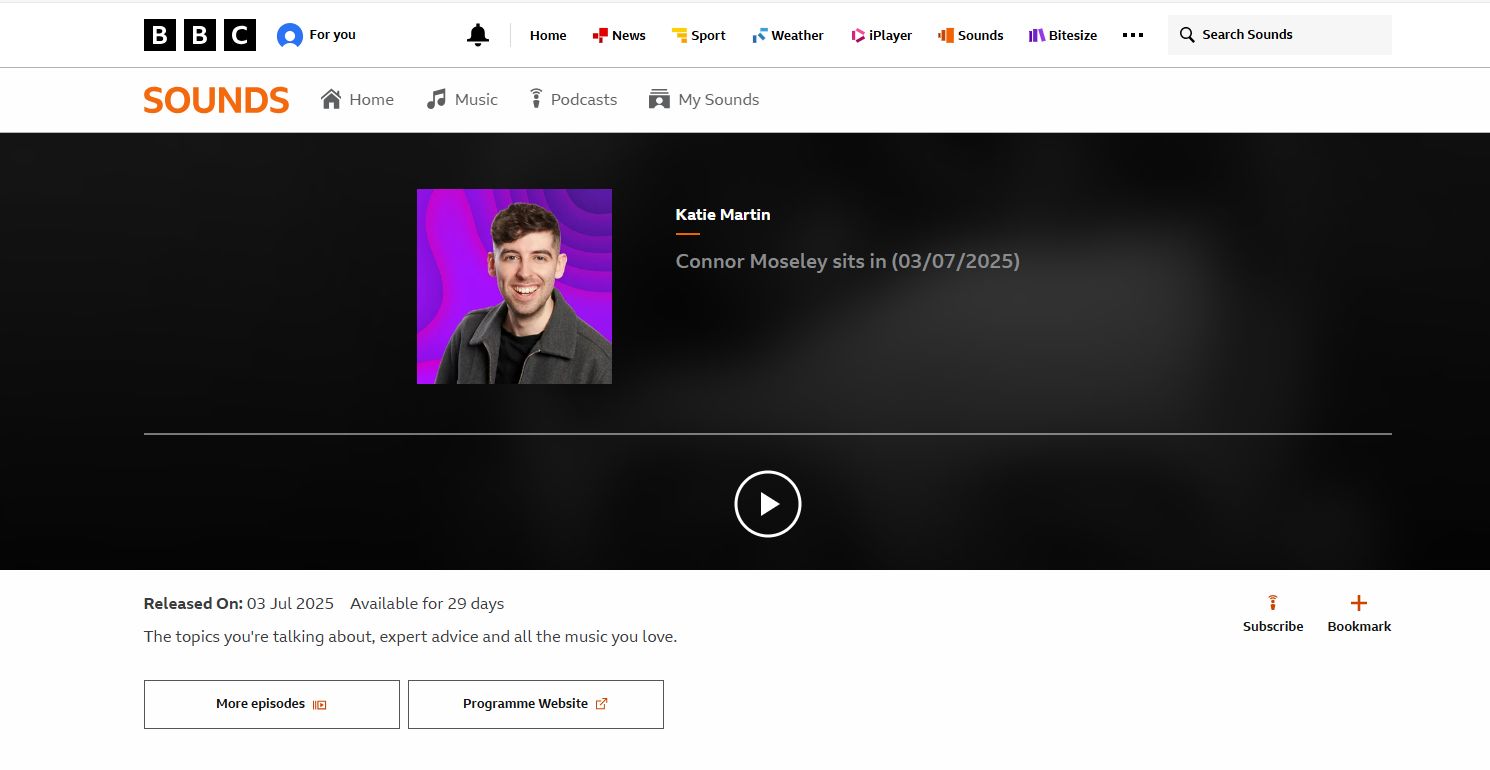Viewport: 1490px width, 770px height.
Task: Open BBC iPlayer link
Action: coord(881,35)
